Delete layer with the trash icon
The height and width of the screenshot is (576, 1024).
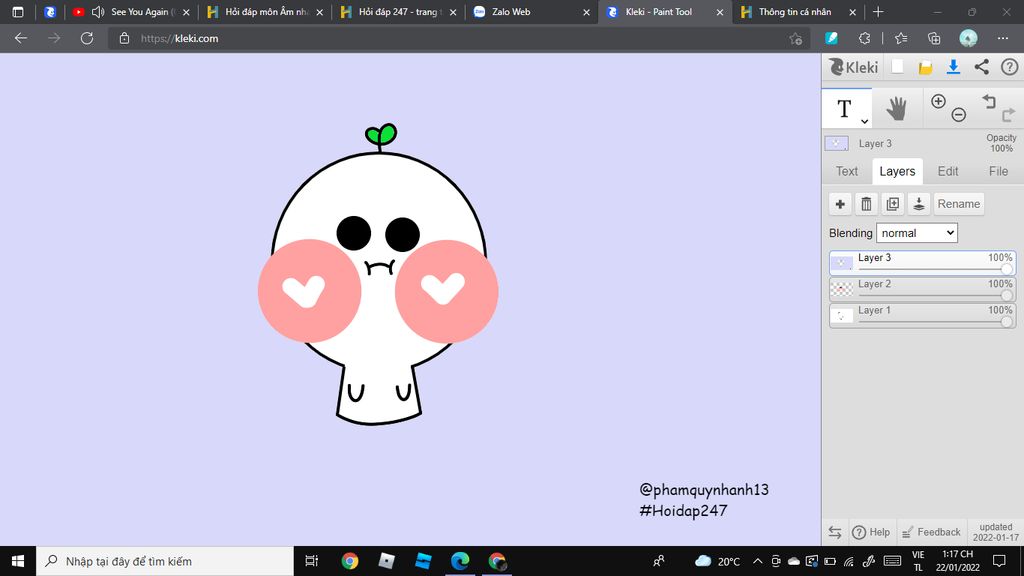click(866, 204)
